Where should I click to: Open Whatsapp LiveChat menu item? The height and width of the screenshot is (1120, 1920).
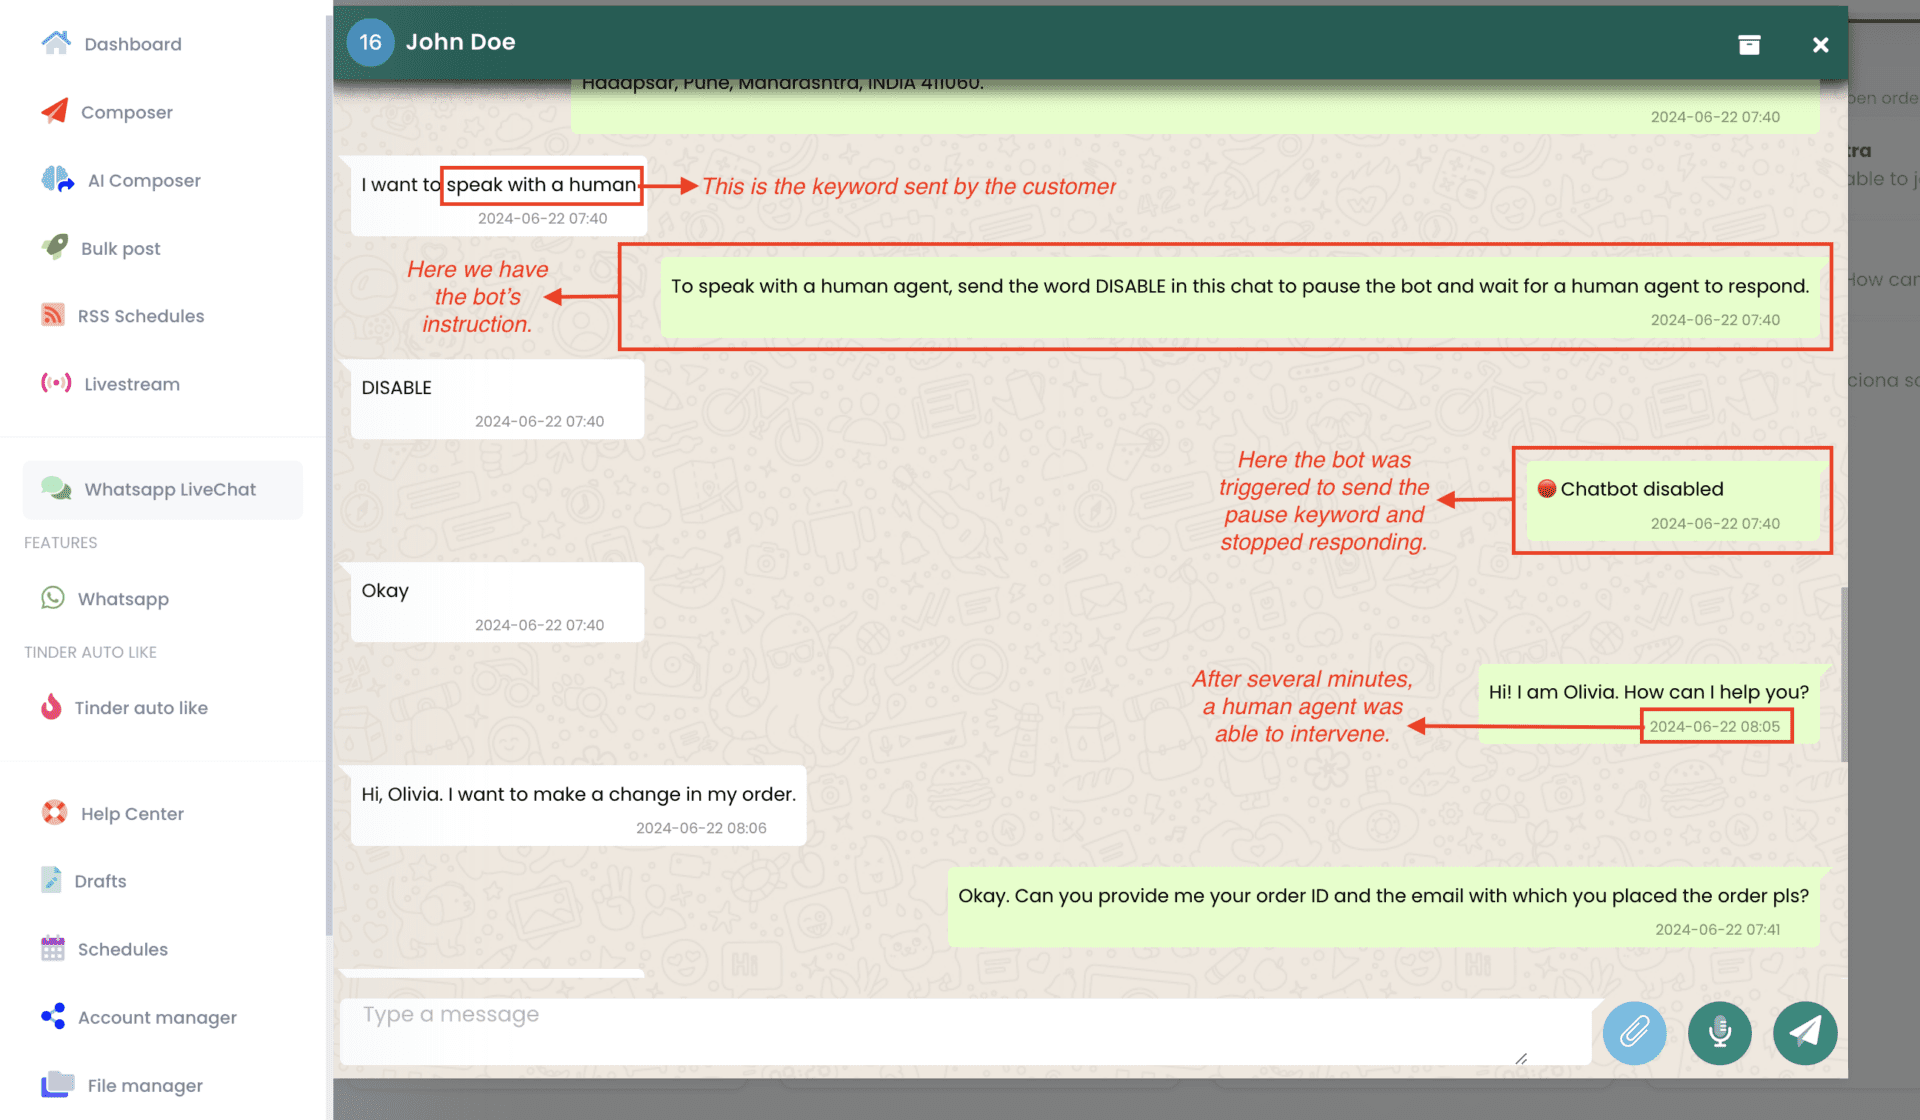pos(169,489)
